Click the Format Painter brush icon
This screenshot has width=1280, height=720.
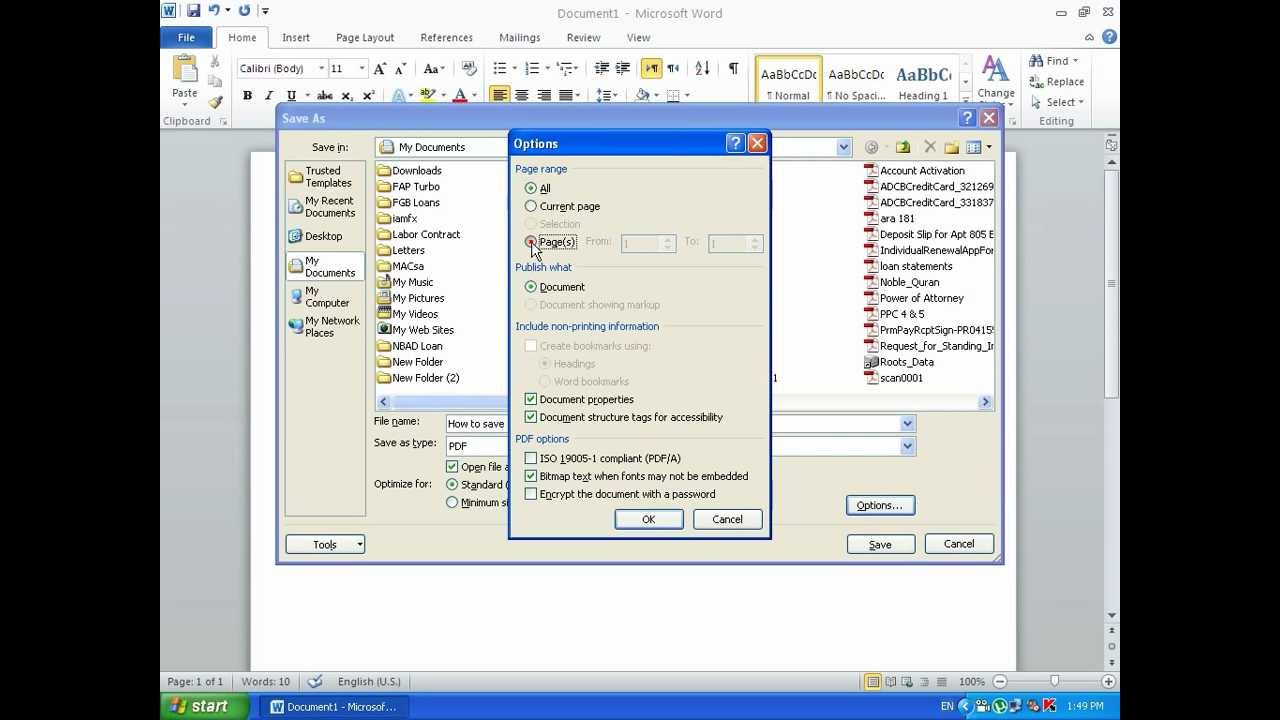tap(215, 102)
